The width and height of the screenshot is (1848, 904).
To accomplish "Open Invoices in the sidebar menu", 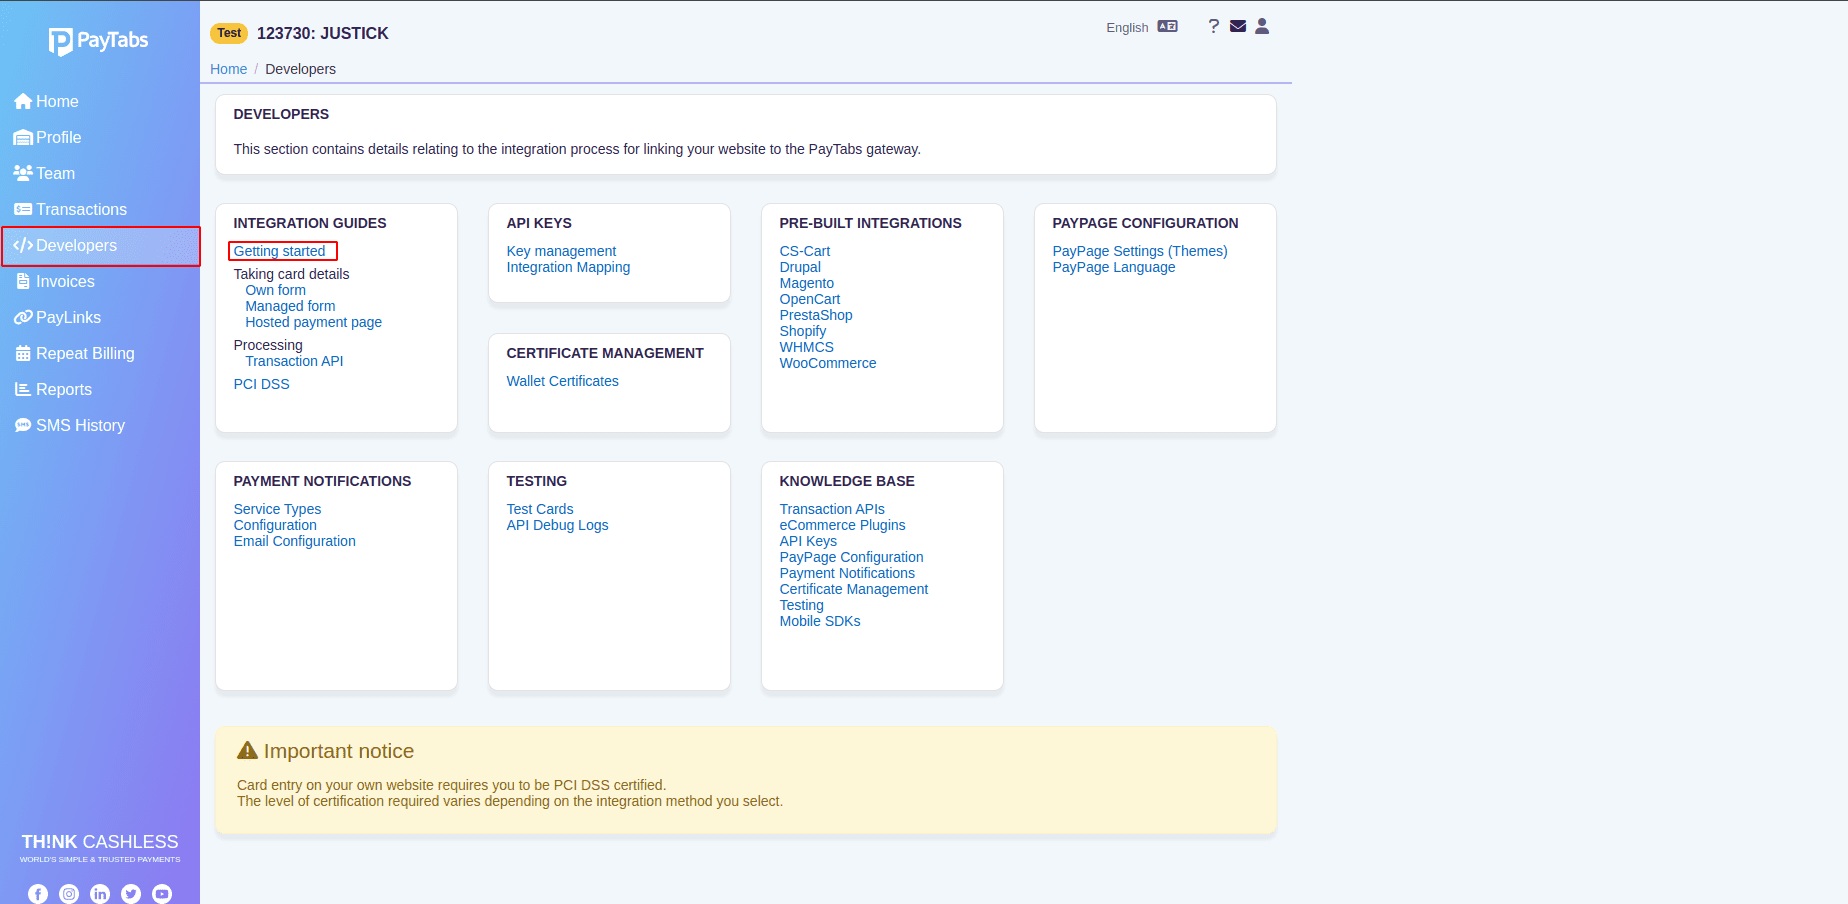I will pyautogui.click(x=65, y=282).
